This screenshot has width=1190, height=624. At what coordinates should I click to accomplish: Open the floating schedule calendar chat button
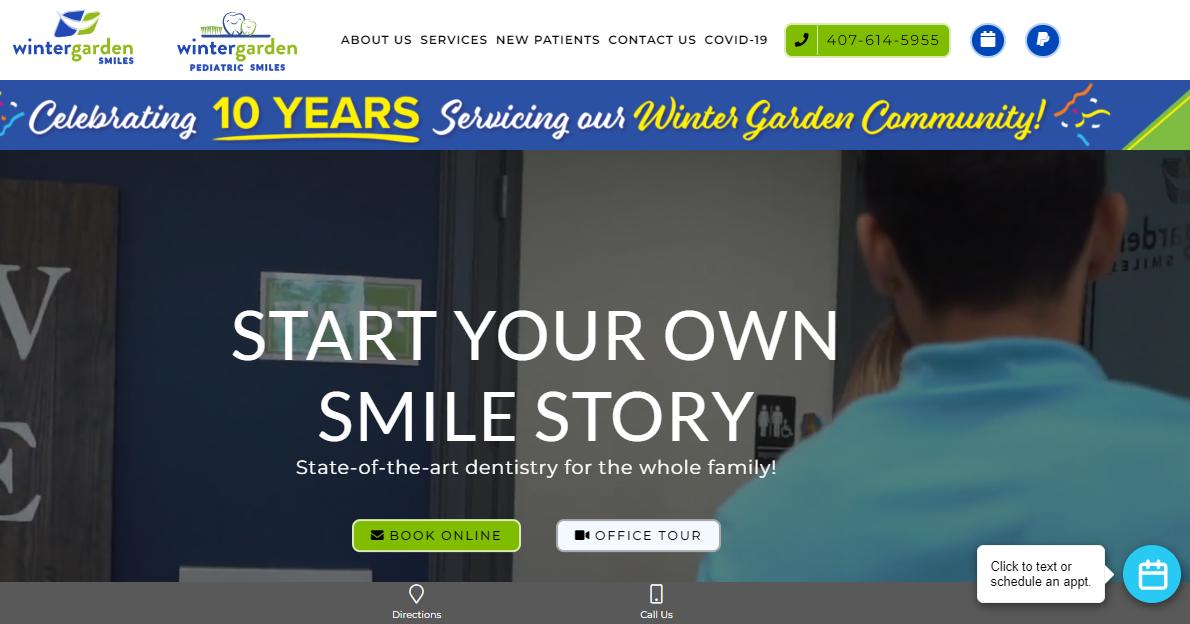(1152, 574)
